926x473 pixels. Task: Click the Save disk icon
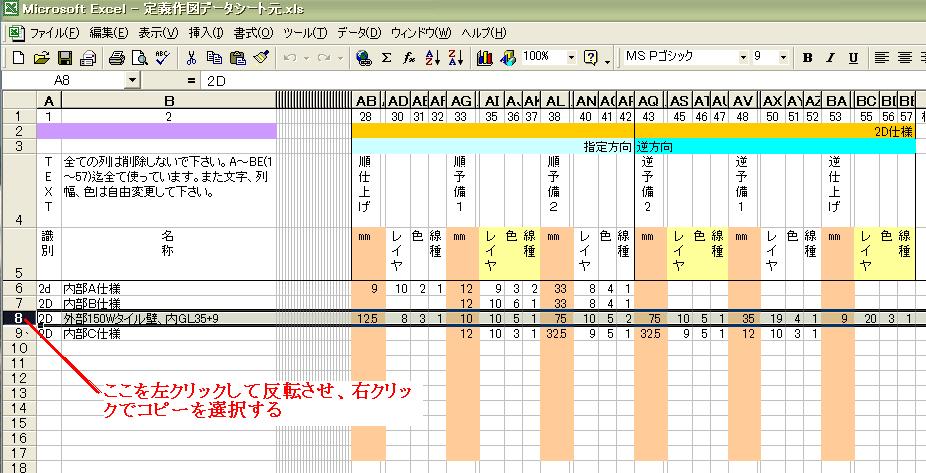pos(64,57)
